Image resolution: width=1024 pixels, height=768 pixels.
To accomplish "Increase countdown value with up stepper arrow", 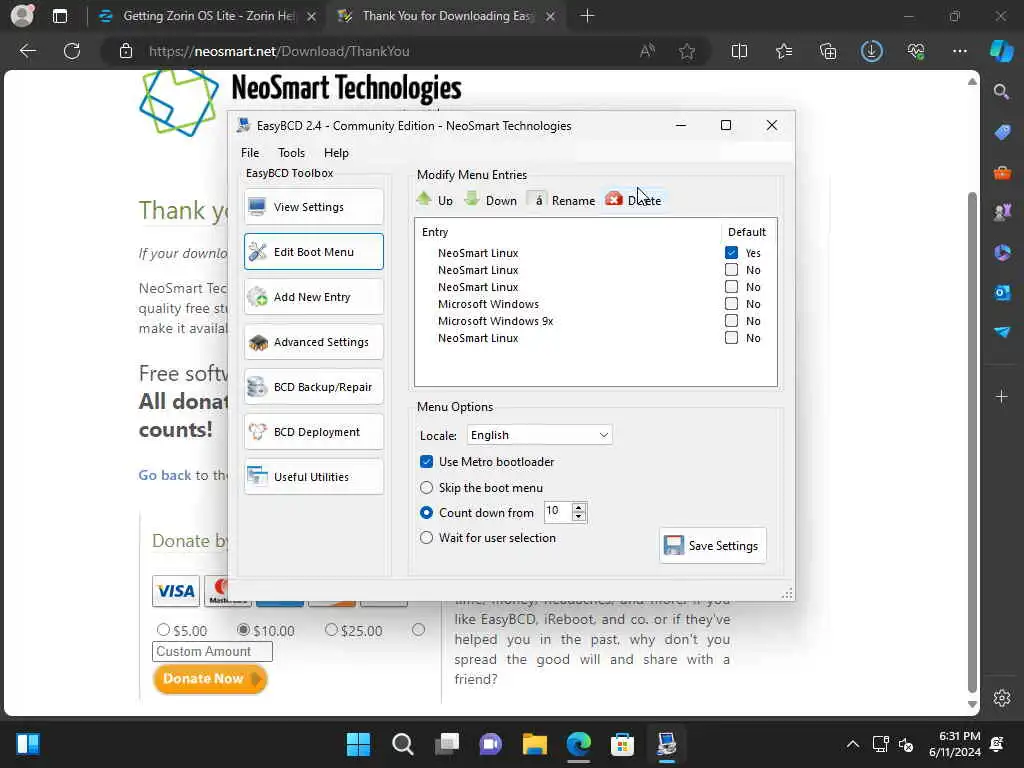I will click(x=579, y=507).
